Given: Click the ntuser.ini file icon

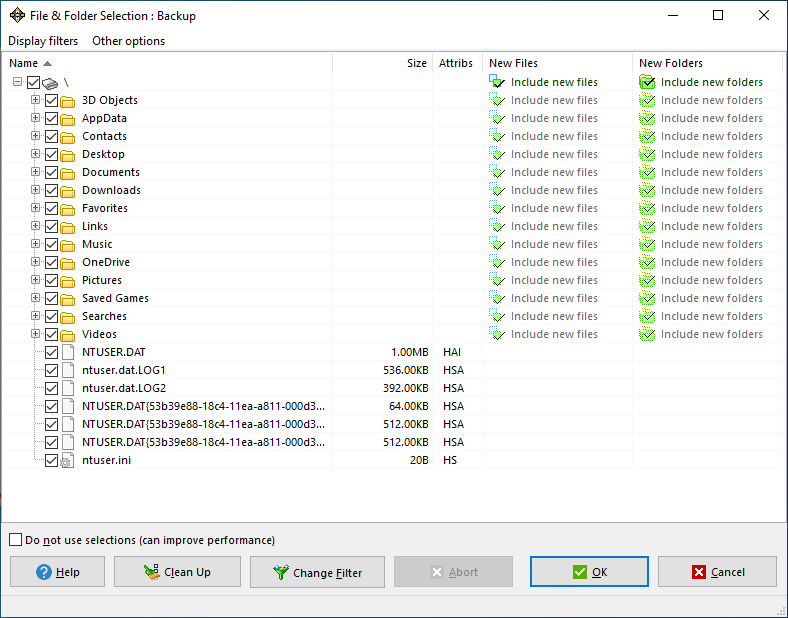Looking at the screenshot, I should pyautogui.click(x=68, y=460).
